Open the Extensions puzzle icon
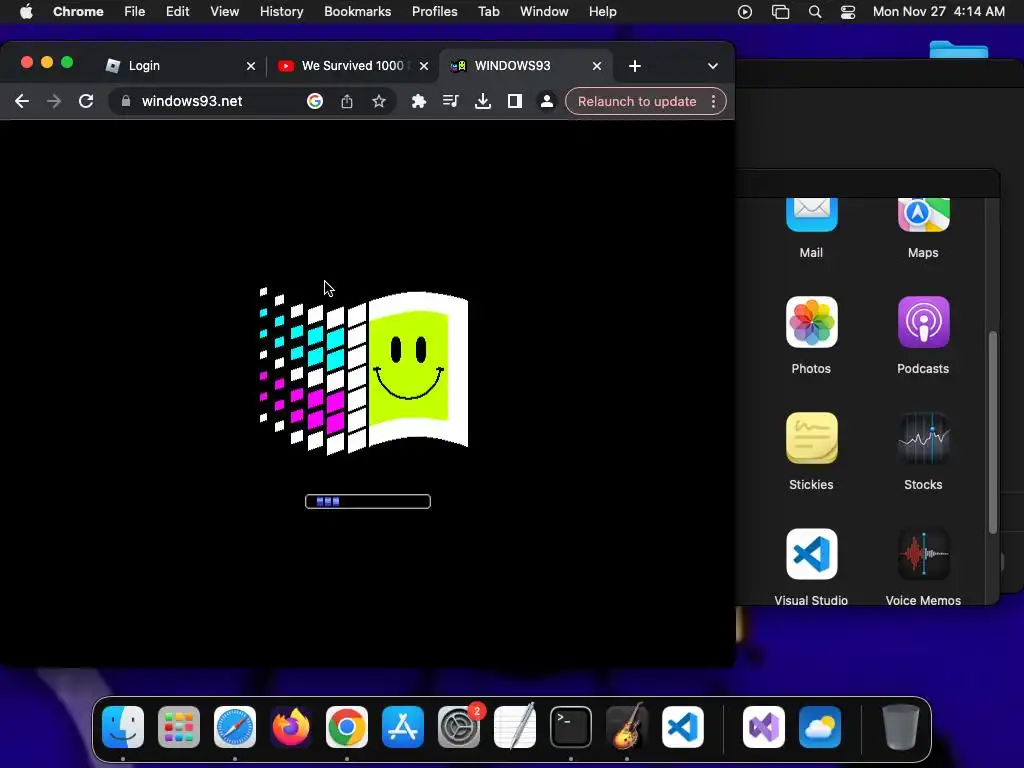Image resolution: width=1024 pixels, height=768 pixels. pyautogui.click(x=419, y=101)
